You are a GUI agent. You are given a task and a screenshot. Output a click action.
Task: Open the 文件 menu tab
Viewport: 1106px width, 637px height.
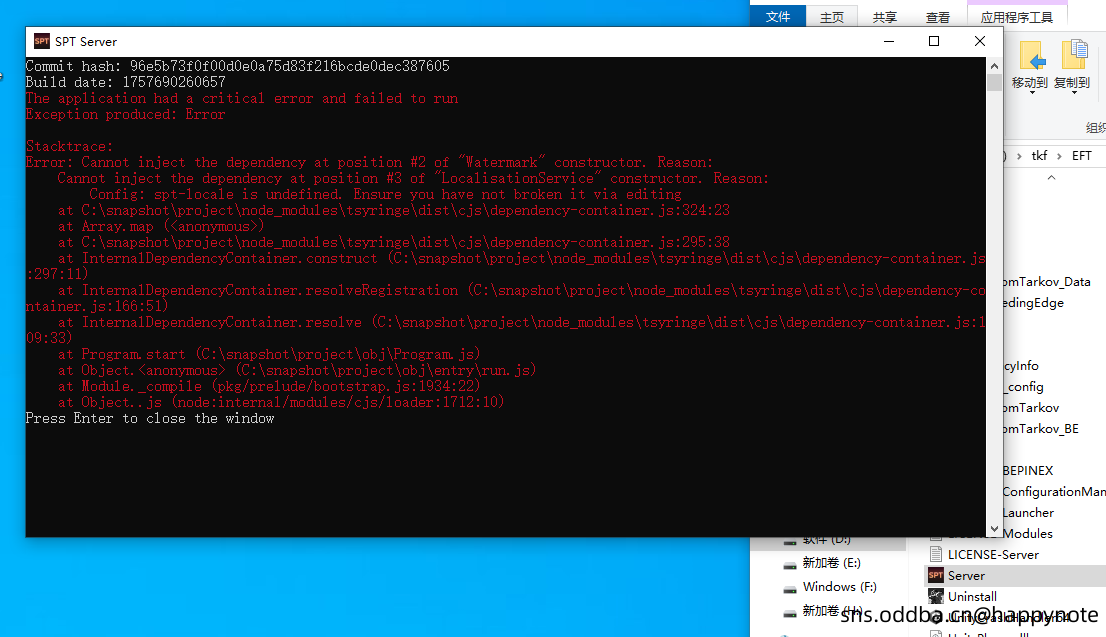778,17
